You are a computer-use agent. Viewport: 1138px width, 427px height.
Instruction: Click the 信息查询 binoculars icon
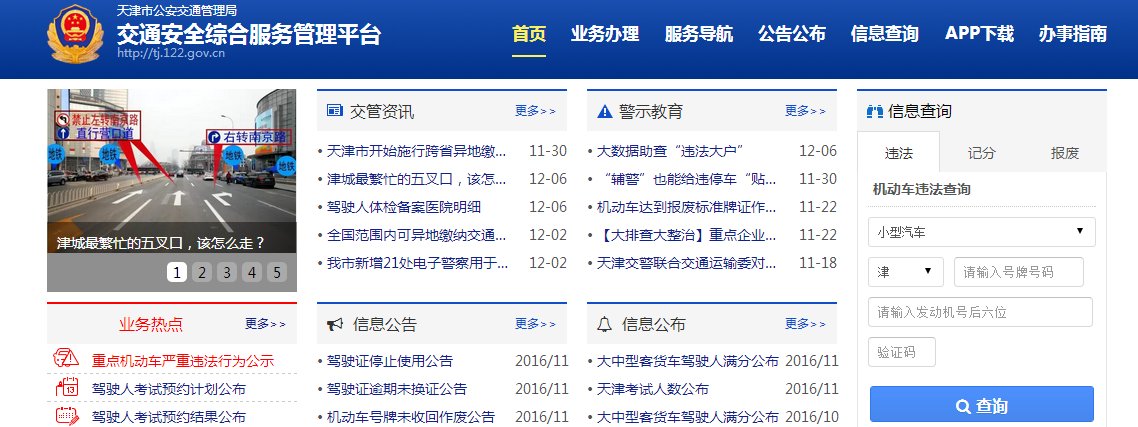coord(875,111)
